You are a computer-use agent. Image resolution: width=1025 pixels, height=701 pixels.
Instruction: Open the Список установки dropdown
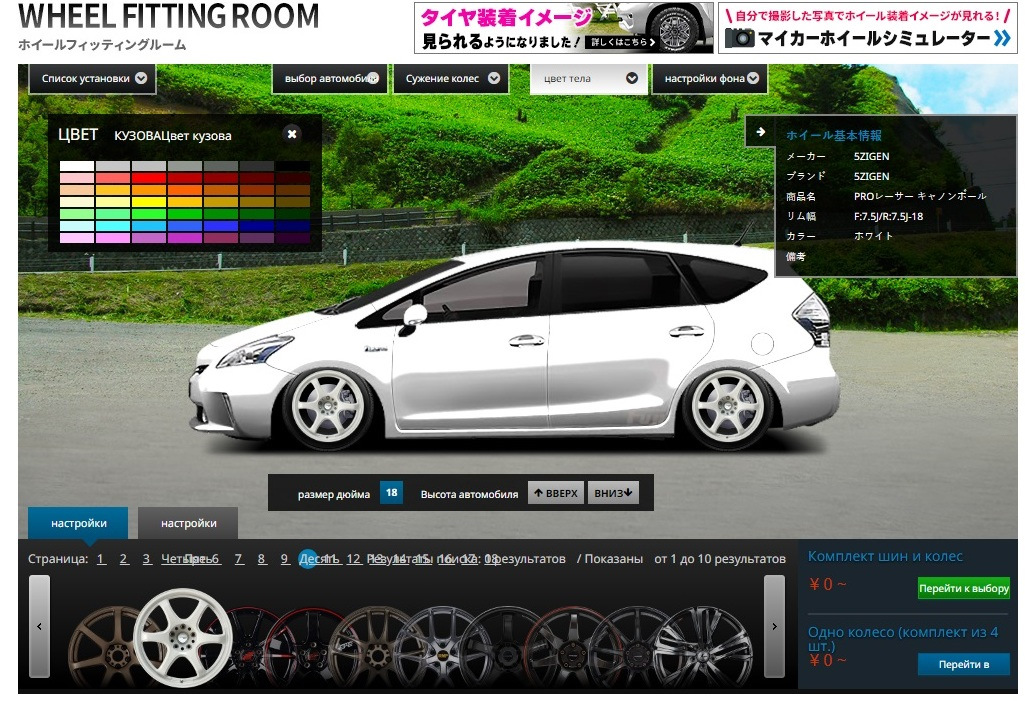(92, 78)
